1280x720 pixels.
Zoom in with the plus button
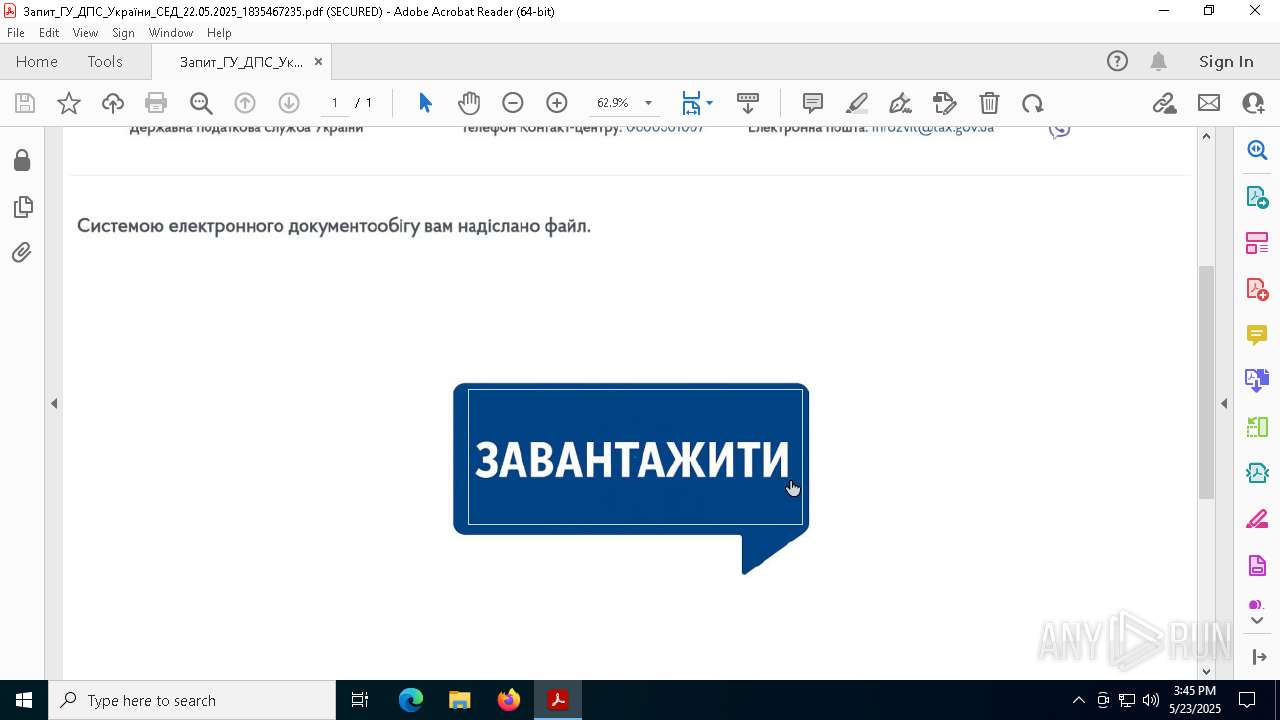pyautogui.click(x=557, y=103)
